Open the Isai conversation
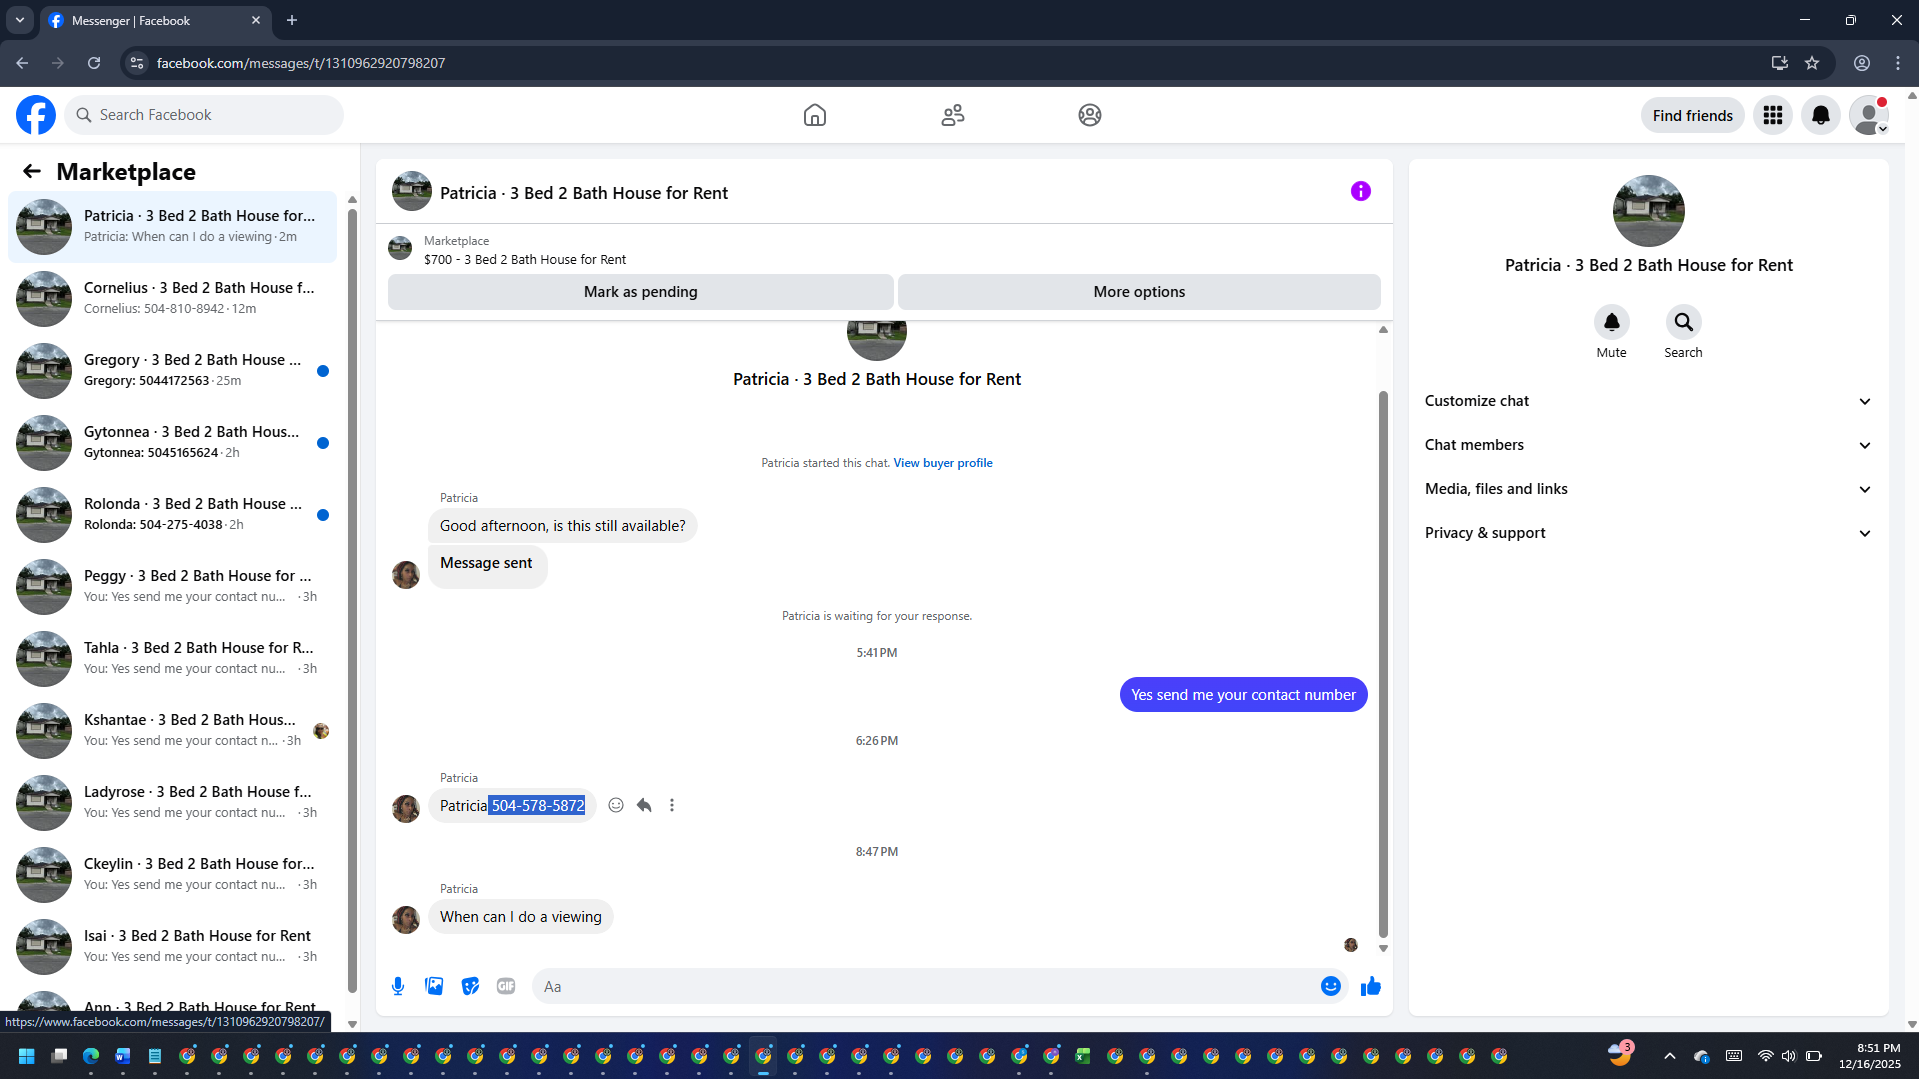The height and width of the screenshot is (1079, 1919). click(172, 947)
